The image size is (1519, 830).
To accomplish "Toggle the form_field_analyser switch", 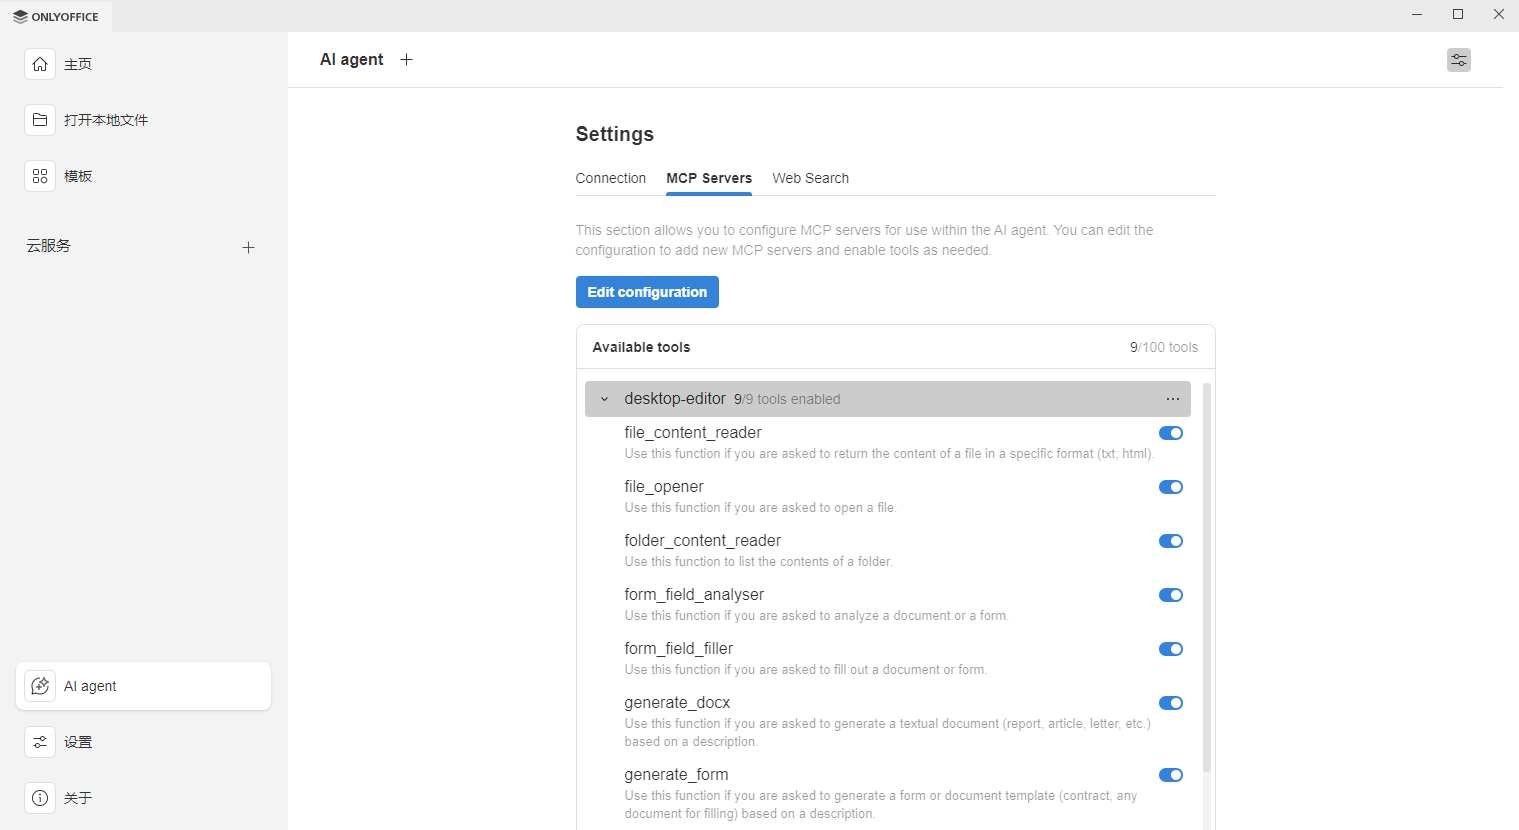I will tap(1170, 595).
